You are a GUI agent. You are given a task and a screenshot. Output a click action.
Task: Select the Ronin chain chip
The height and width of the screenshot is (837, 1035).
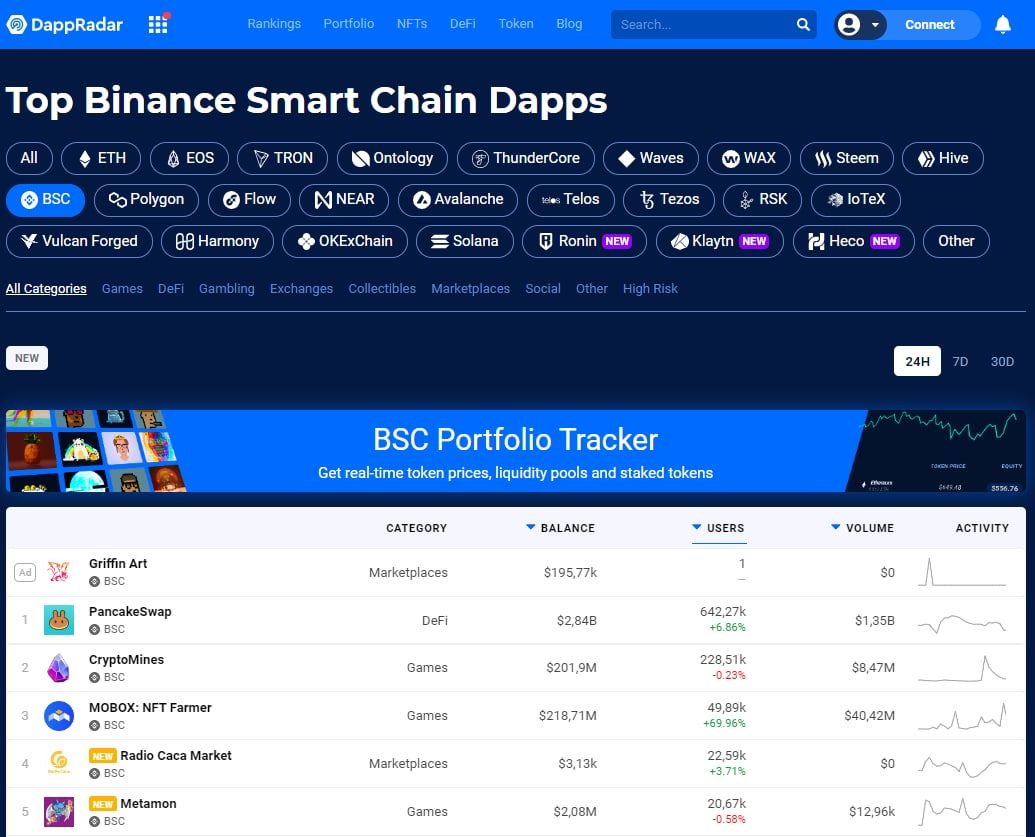(584, 242)
